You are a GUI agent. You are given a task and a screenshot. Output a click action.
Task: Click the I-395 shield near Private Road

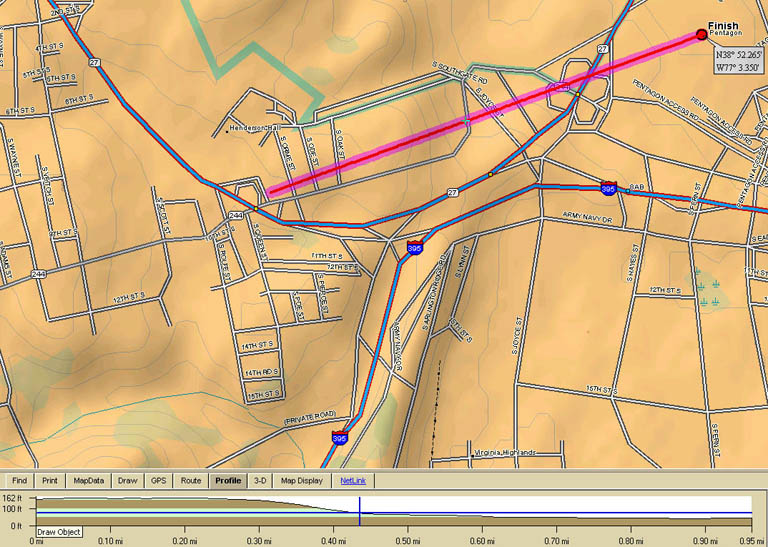tap(340, 438)
